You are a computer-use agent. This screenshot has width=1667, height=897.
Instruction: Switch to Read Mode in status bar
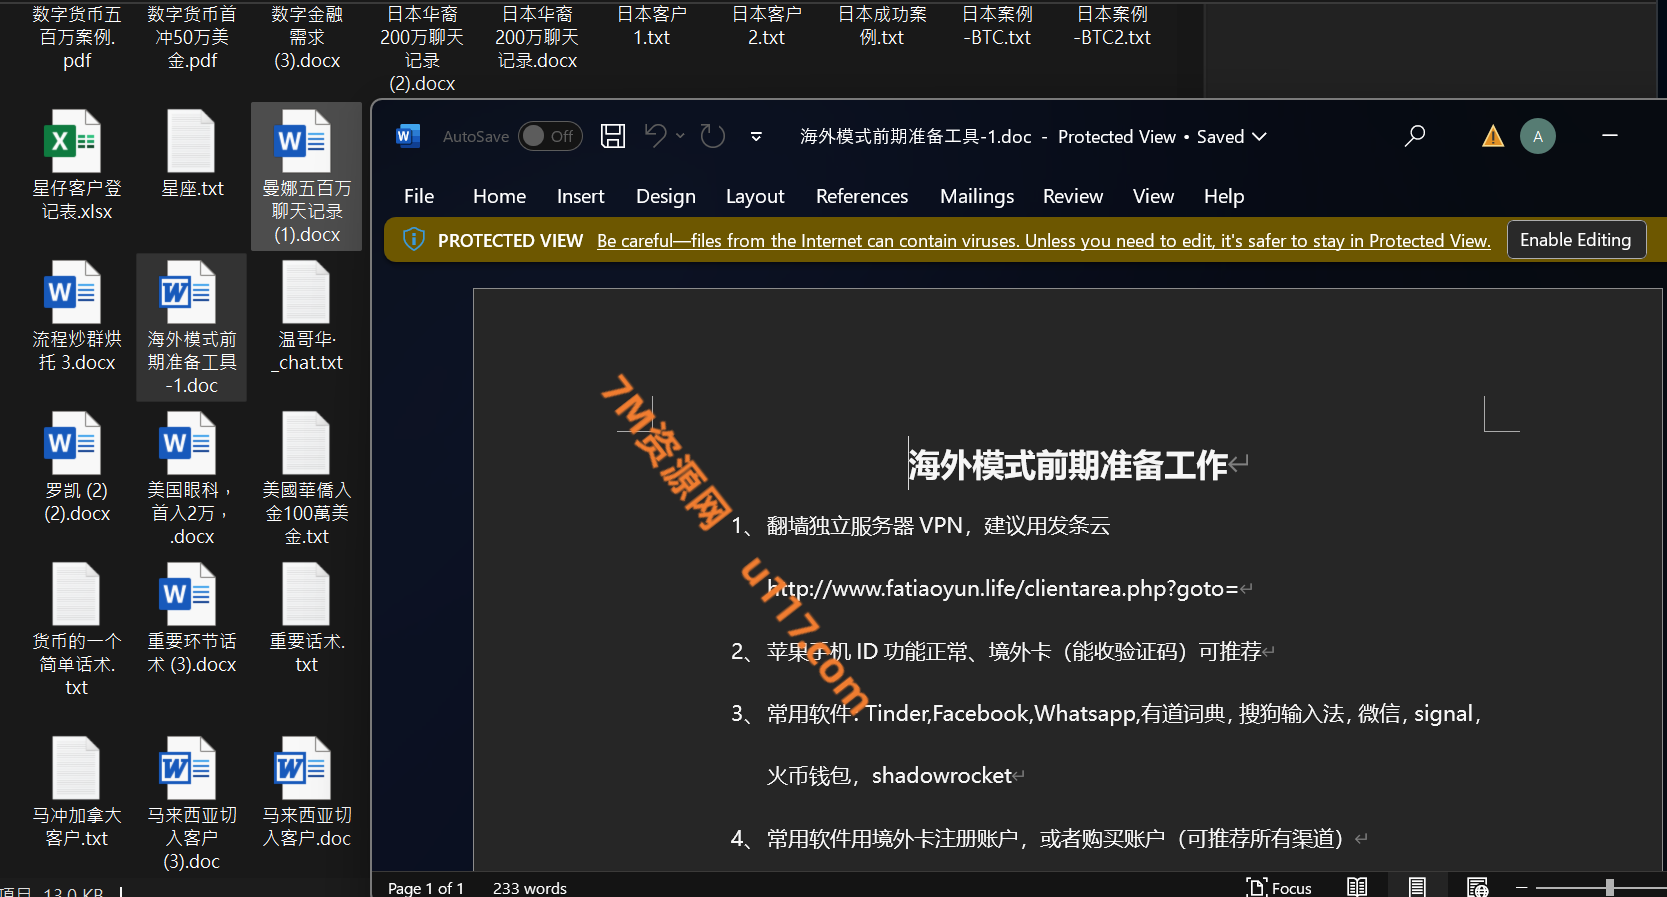(1357, 886)
